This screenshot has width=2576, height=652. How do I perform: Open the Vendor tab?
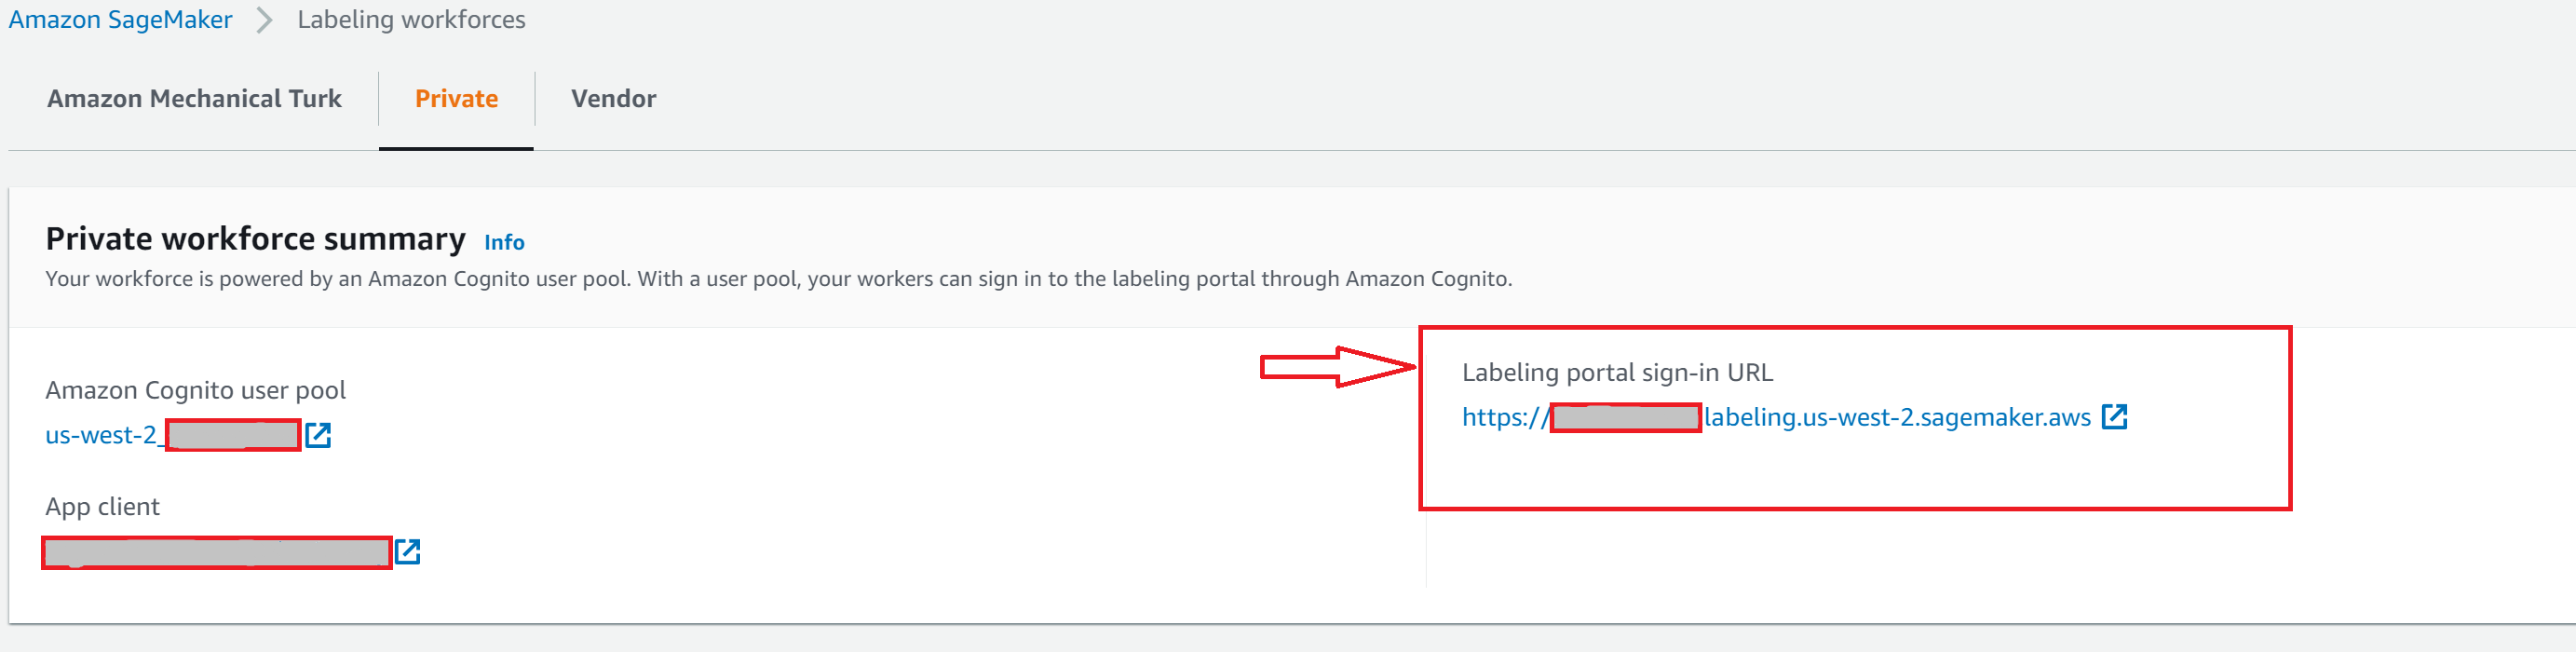pyautogui.click(x=613, y=99)
